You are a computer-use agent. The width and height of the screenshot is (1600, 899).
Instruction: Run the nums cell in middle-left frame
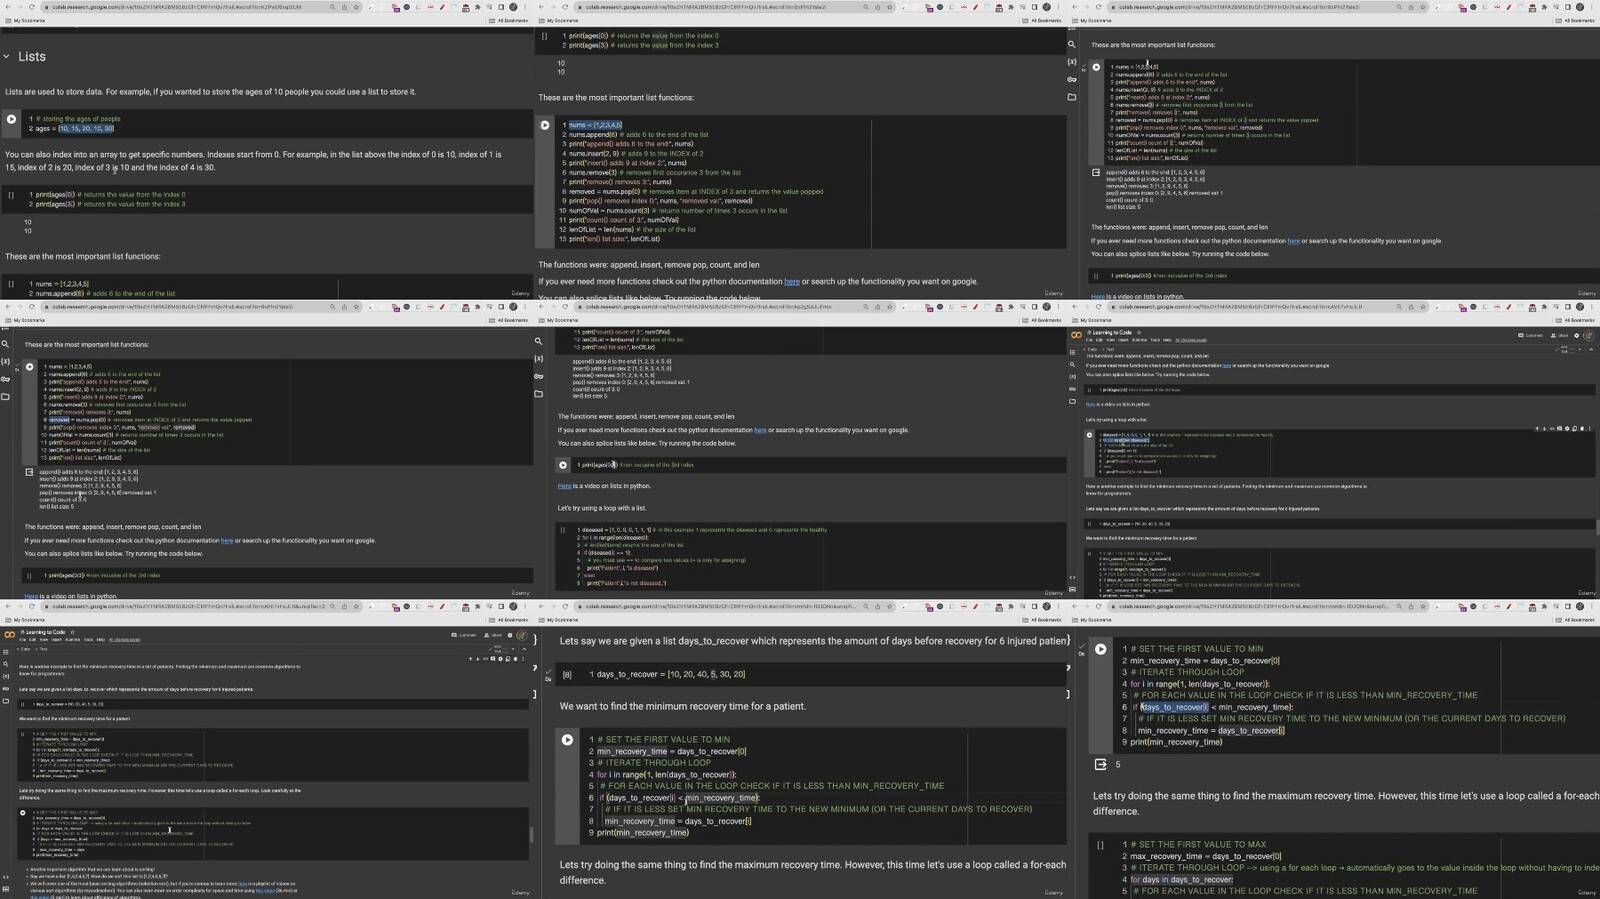29,367
